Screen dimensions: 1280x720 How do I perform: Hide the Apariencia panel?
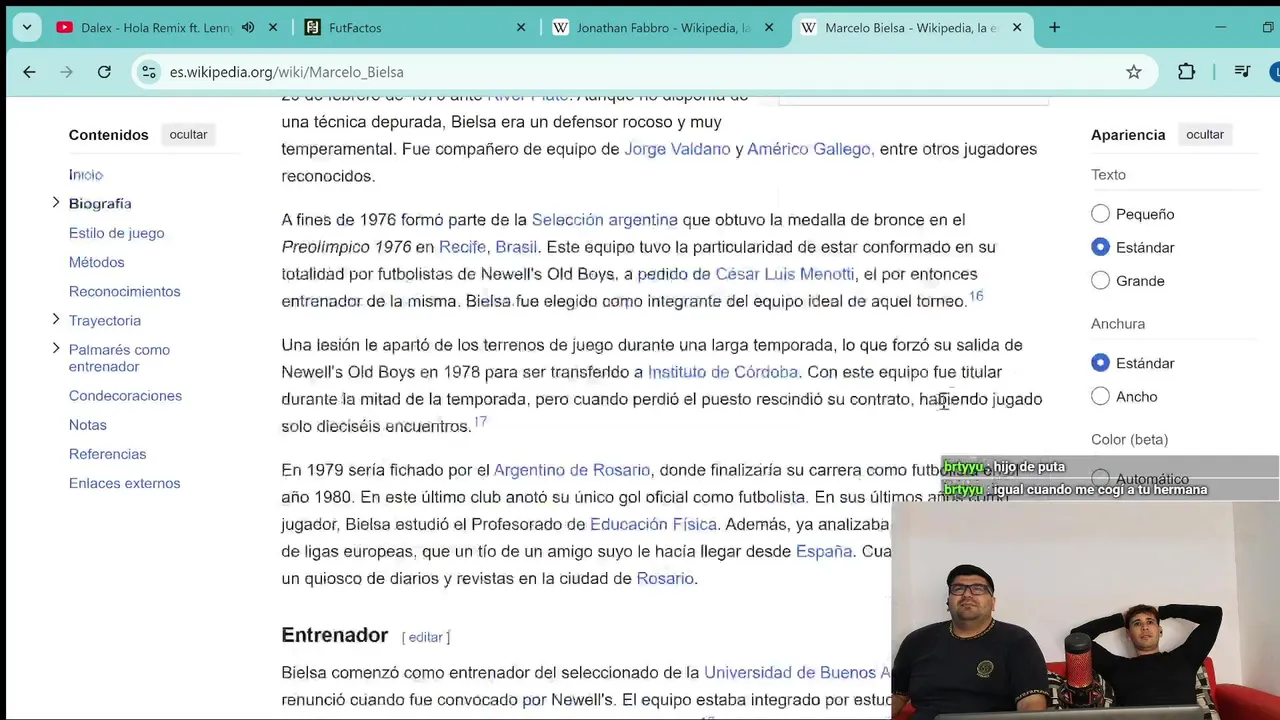coord(1205,134)
